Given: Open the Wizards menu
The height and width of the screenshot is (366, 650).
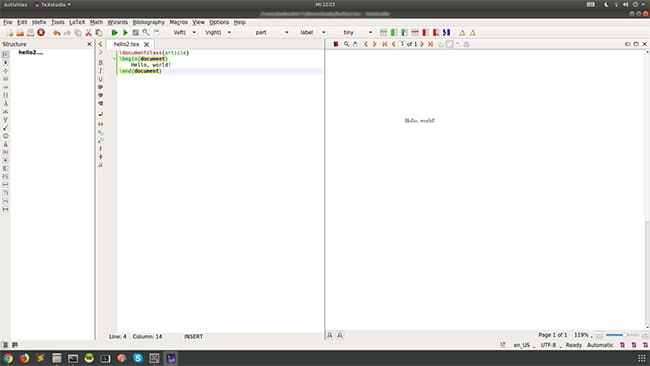Looking at the screenshot, I should pyautogui.click(x=118, y=22).
